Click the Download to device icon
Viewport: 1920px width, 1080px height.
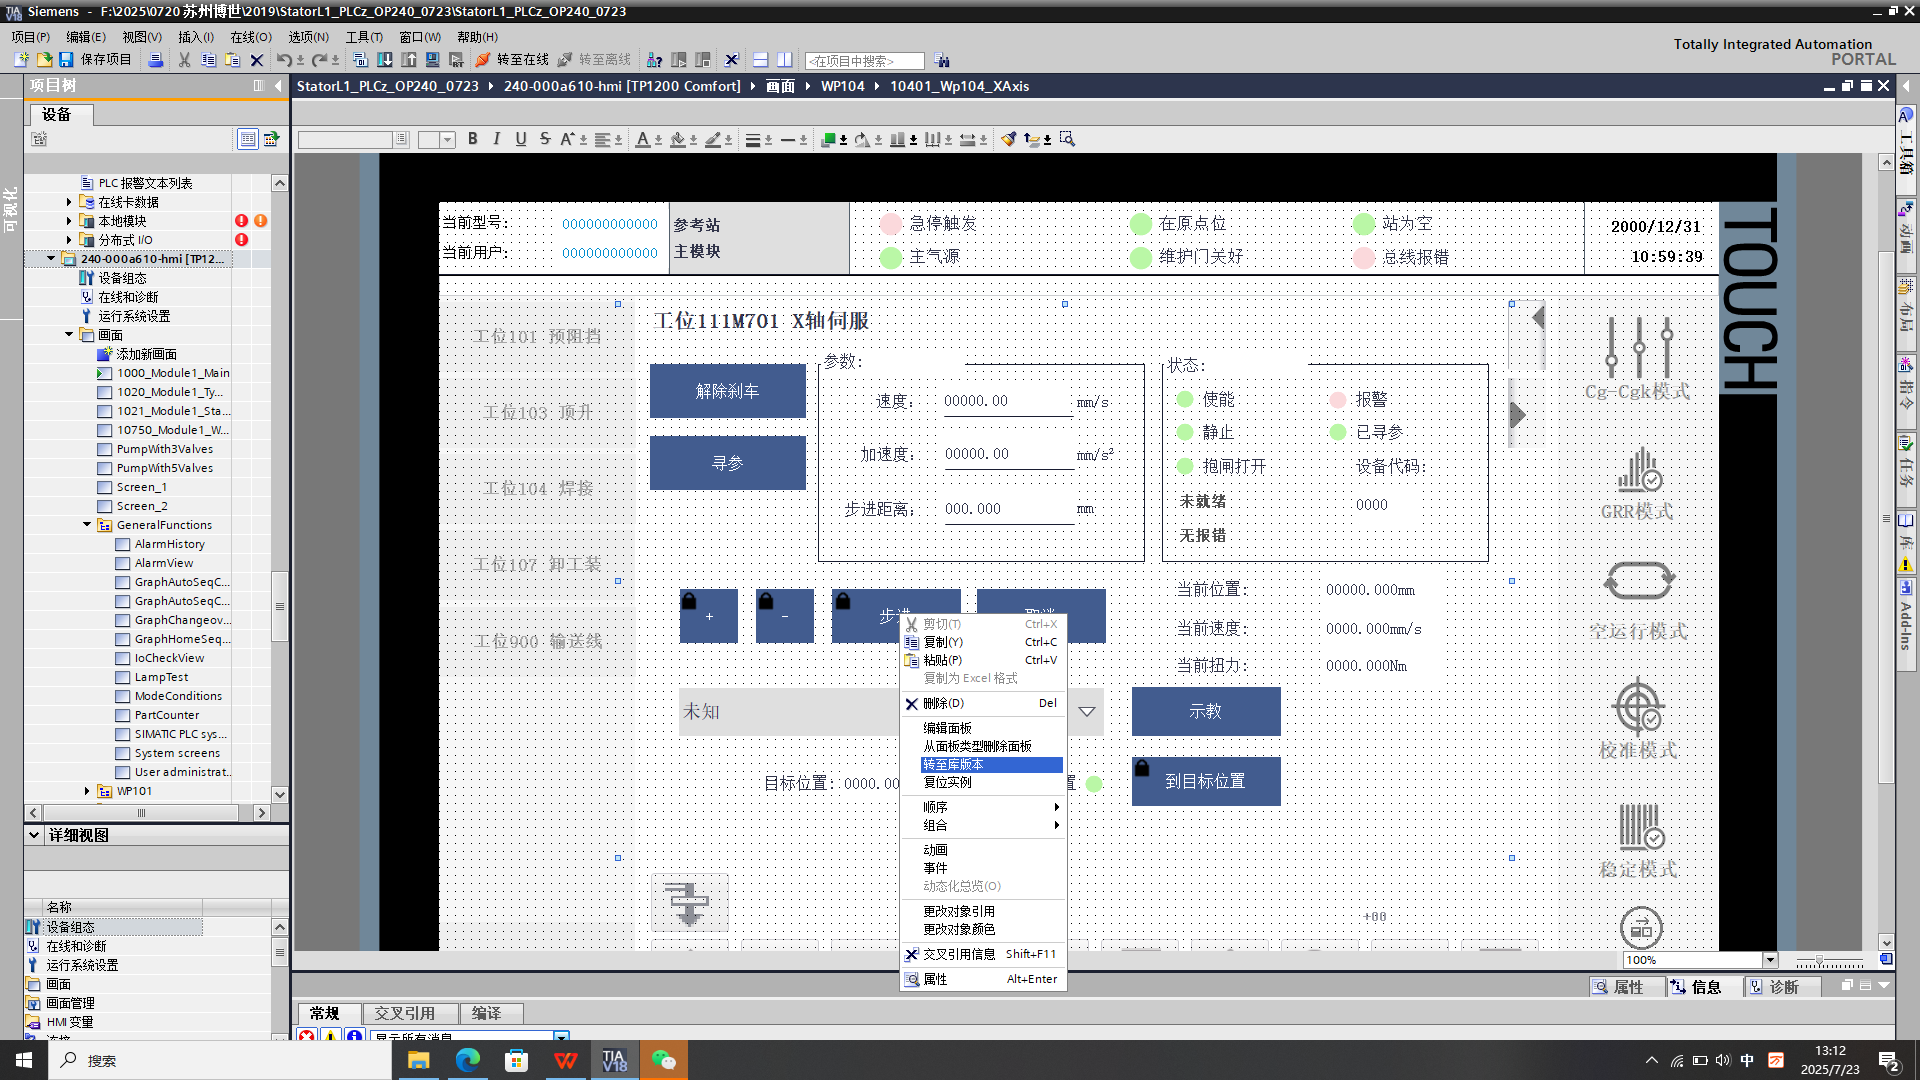point(385,60)
